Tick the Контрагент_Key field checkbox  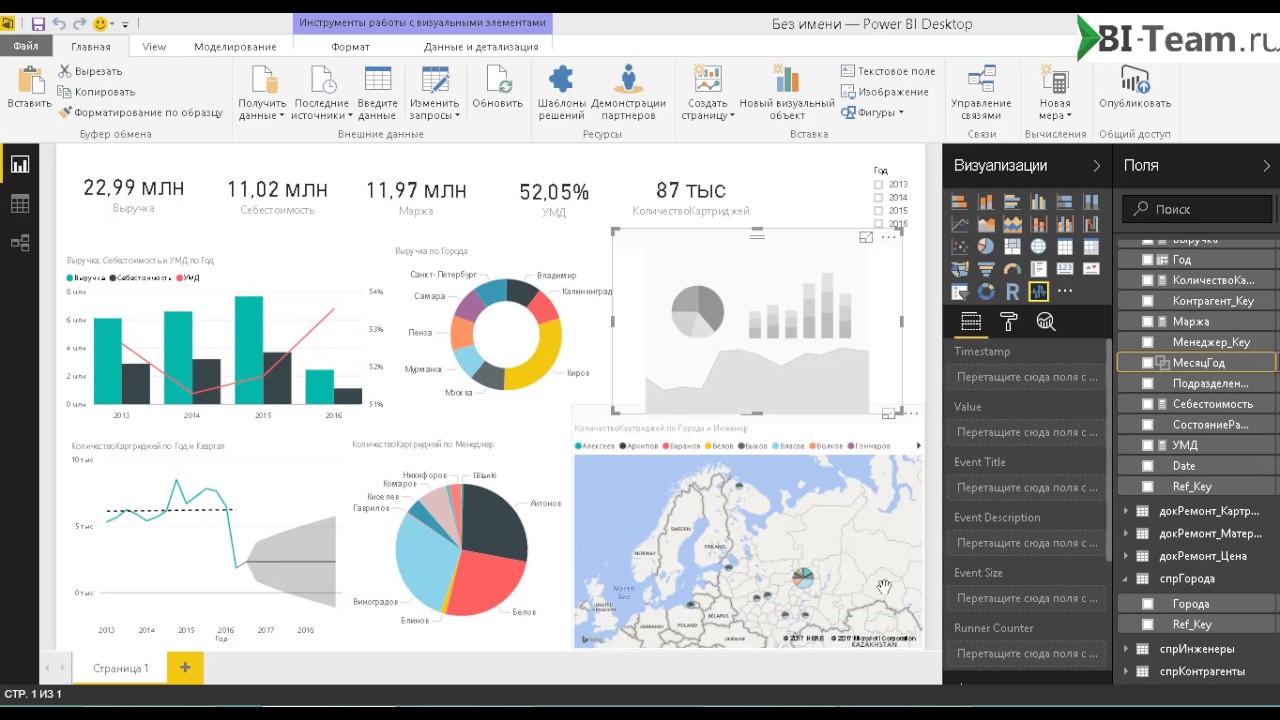click(1148, 301)
